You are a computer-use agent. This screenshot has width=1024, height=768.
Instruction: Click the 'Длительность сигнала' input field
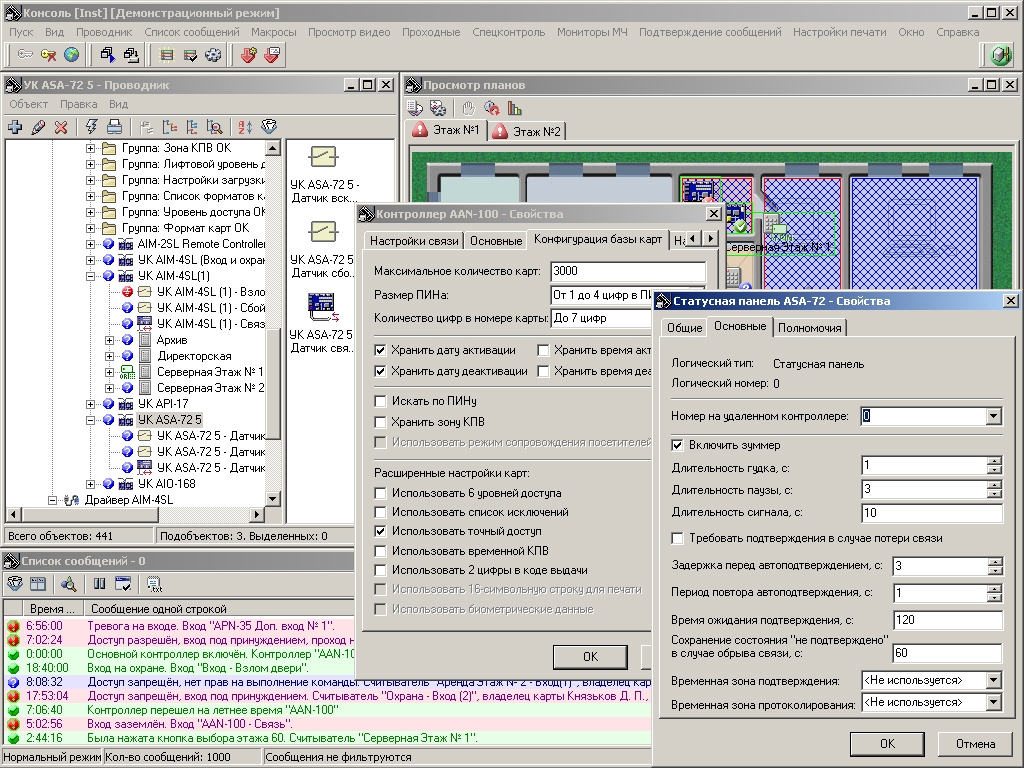pos(931,513)
